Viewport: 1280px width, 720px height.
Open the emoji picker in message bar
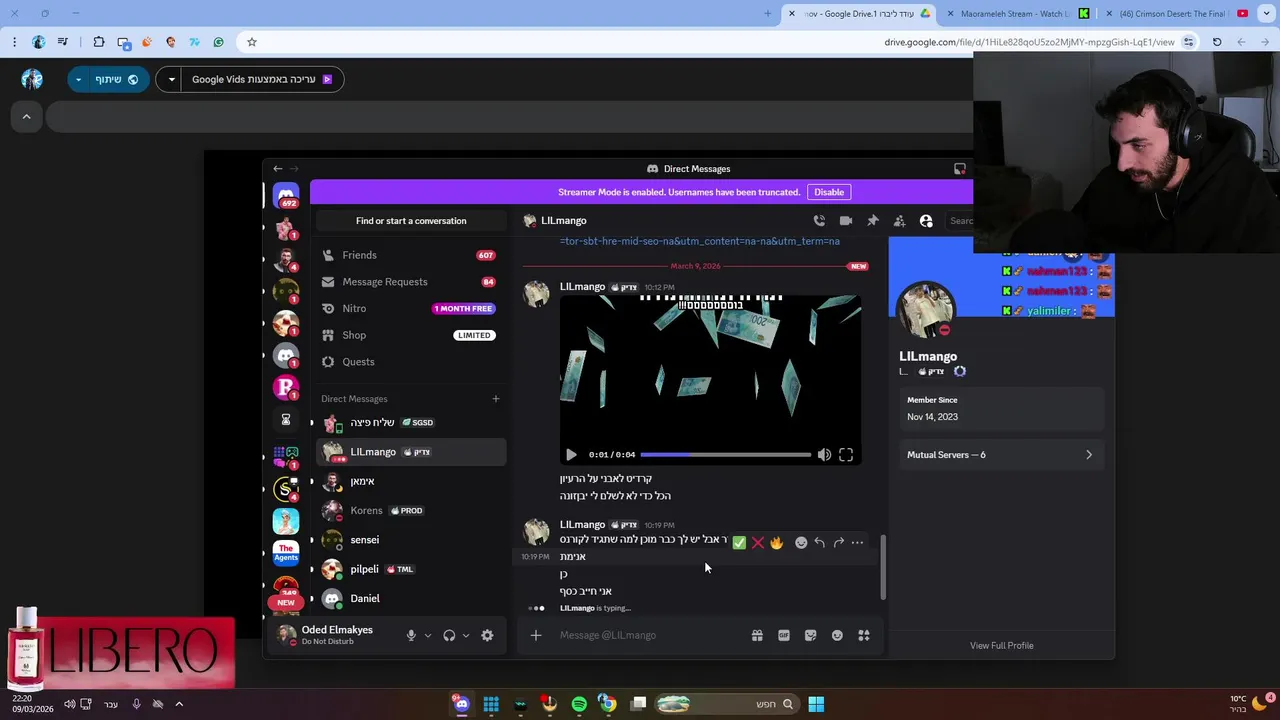click(x=837, y=635)
